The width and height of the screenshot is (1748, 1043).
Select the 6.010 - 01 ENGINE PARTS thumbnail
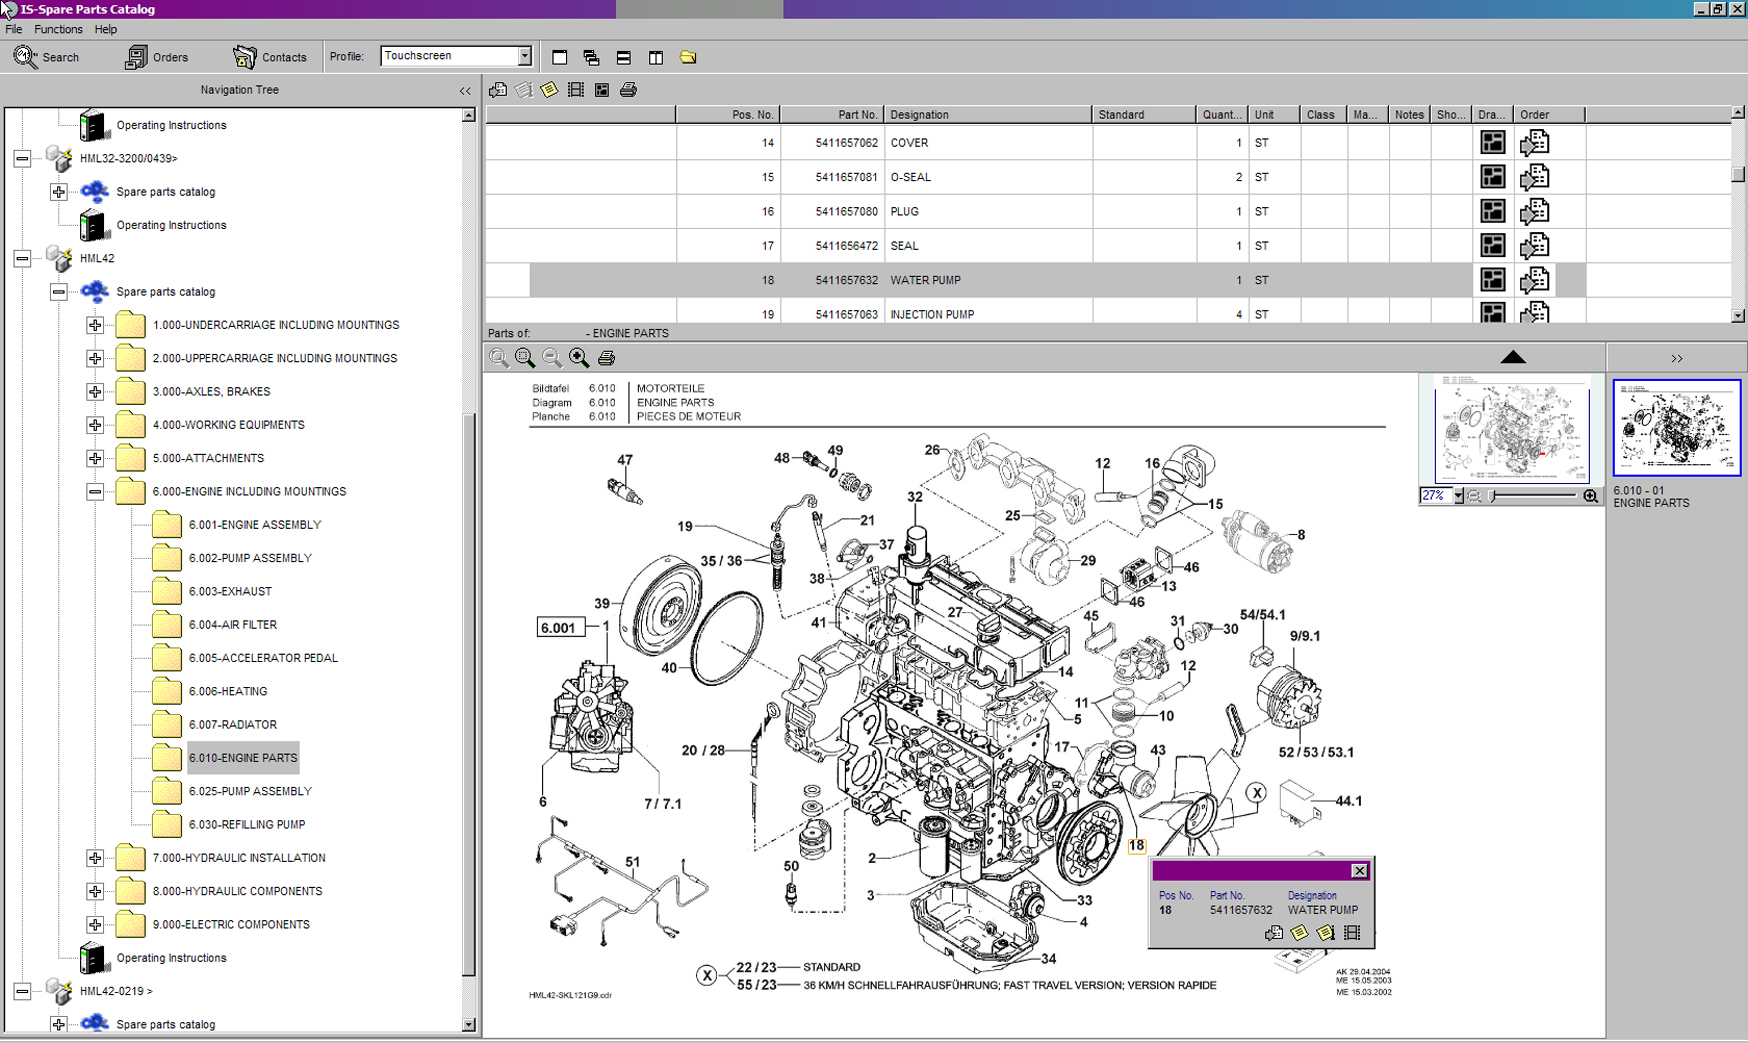coord(1676,428)
